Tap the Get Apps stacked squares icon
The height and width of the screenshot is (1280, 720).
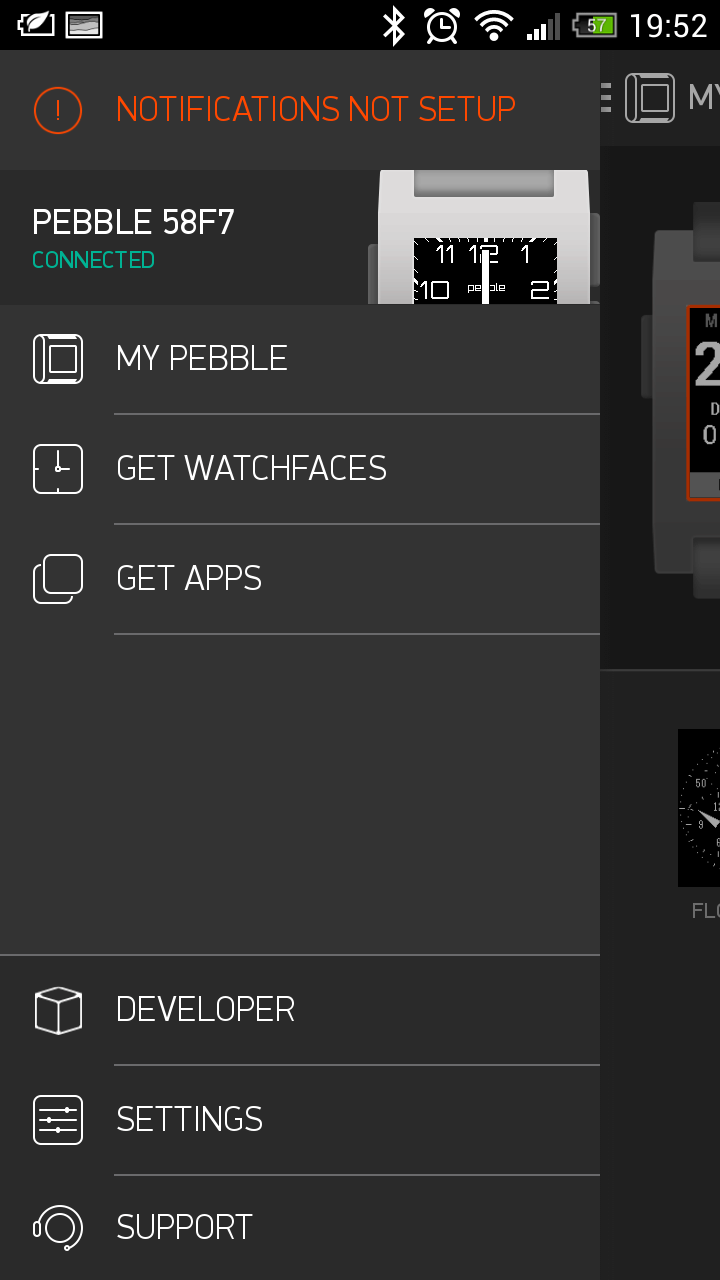pyautogui.click(x=58, y=578)
